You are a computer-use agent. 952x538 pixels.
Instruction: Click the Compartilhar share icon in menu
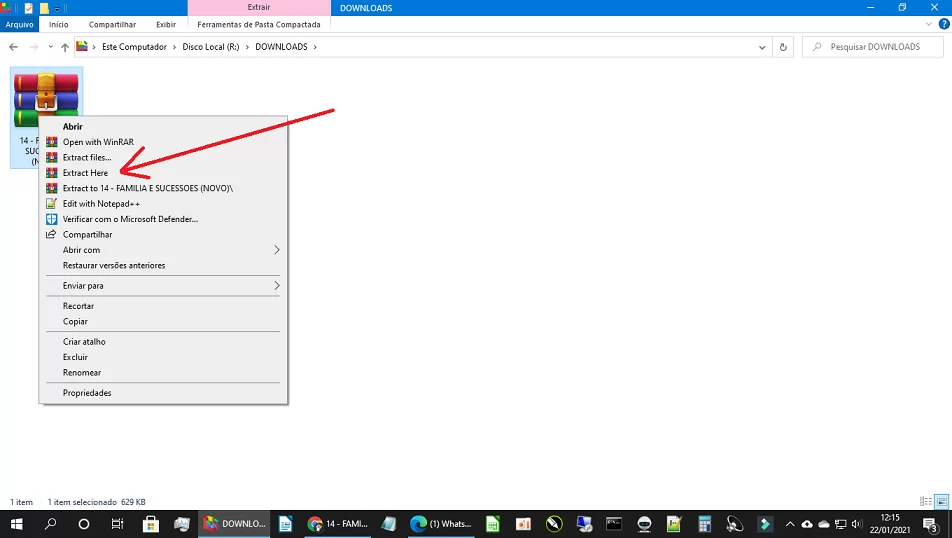tap(52, 235)
